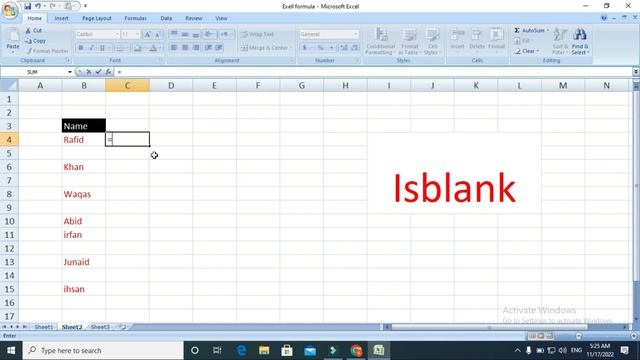Open Sort & Filter

coord(560,41)
